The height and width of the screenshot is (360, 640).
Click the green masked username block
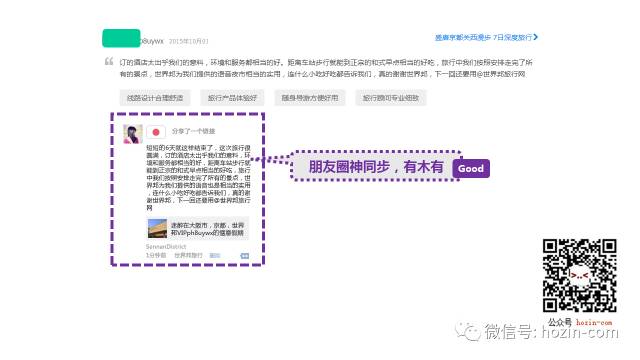click(121, 38)
